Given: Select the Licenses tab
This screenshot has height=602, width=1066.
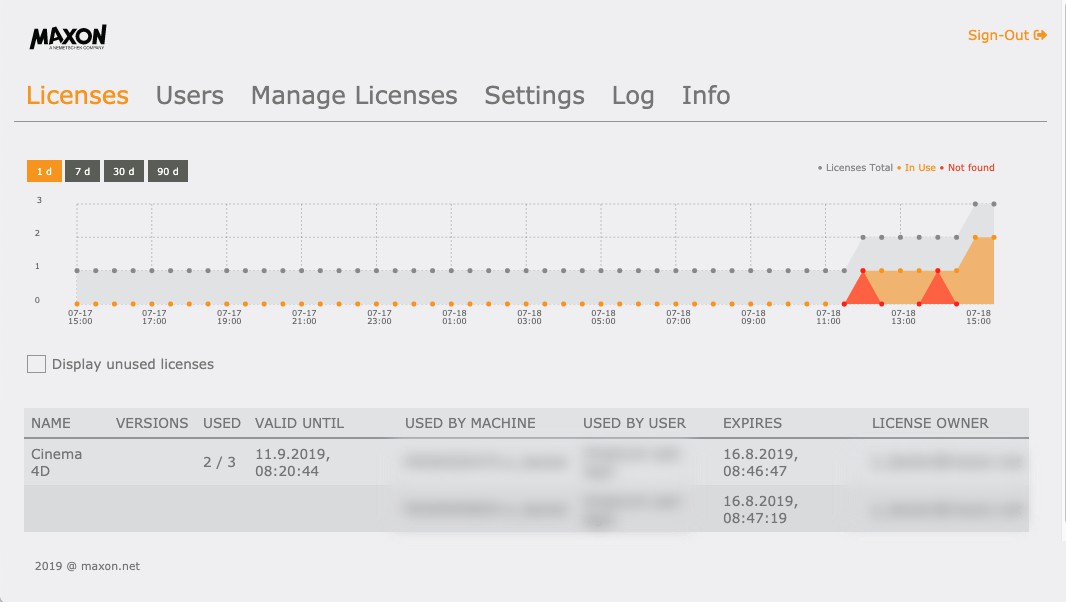Looking at the screenshot, I should (x=78, y=95).
